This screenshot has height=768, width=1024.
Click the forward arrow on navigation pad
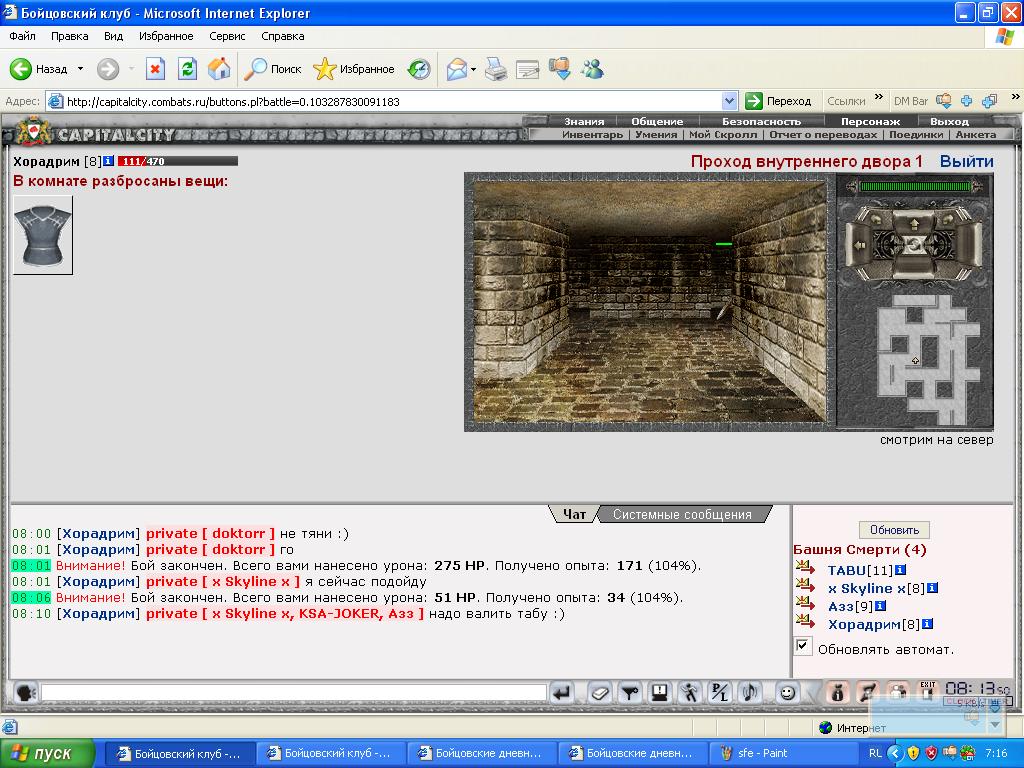pyautogui.click(x=914, y=222)
